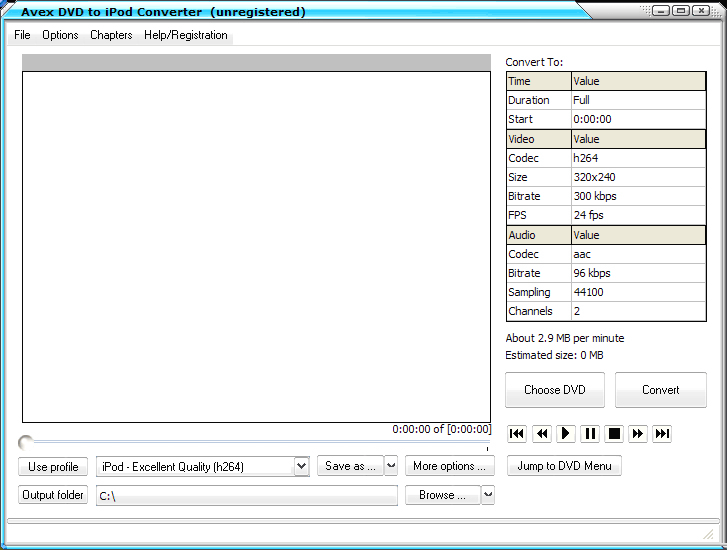Open the Chapters menu
Image resolution: width=727 pixels, height=550 pixels.
click(x=111, y=35)
